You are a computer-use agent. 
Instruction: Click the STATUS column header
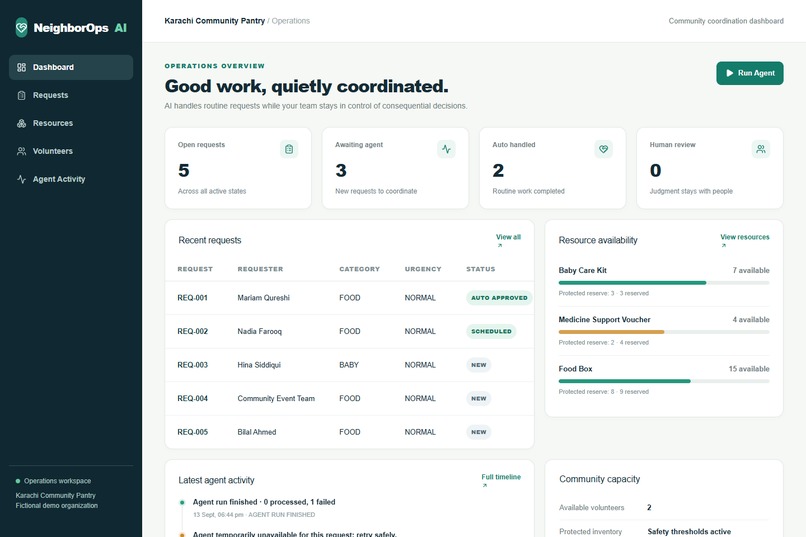481,269
